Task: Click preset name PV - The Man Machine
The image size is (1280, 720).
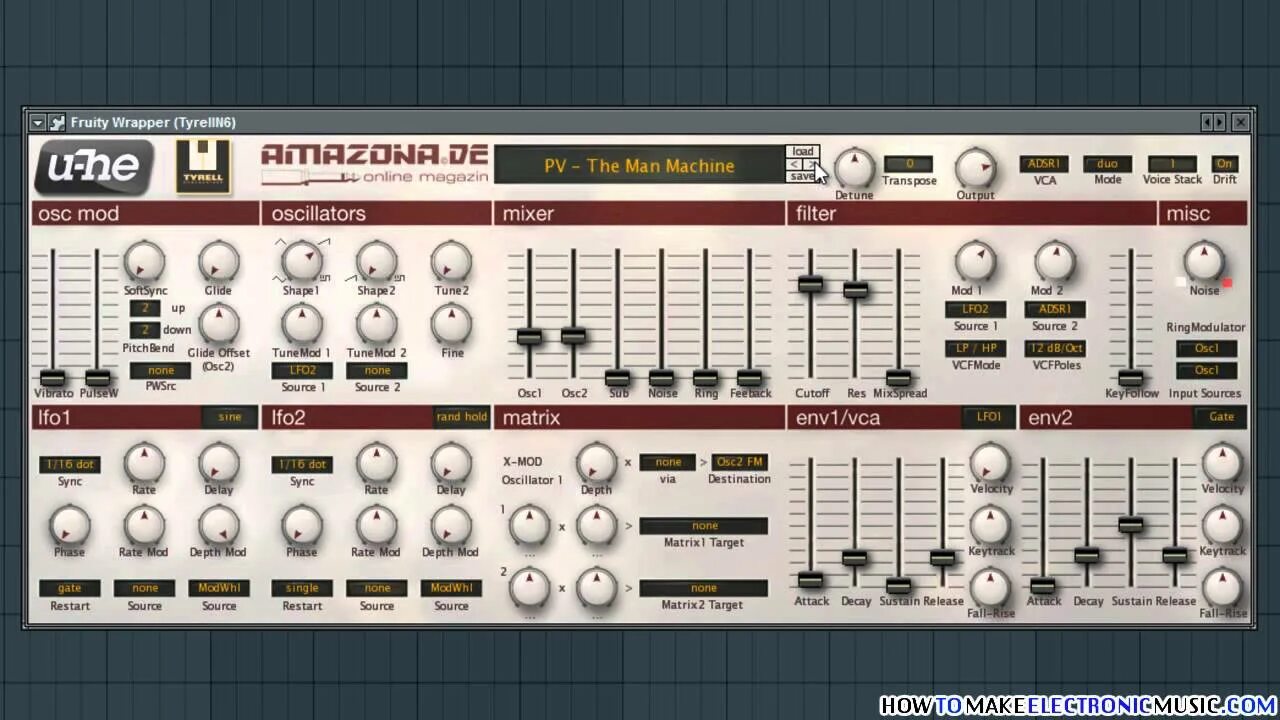Action: (639, 166)
